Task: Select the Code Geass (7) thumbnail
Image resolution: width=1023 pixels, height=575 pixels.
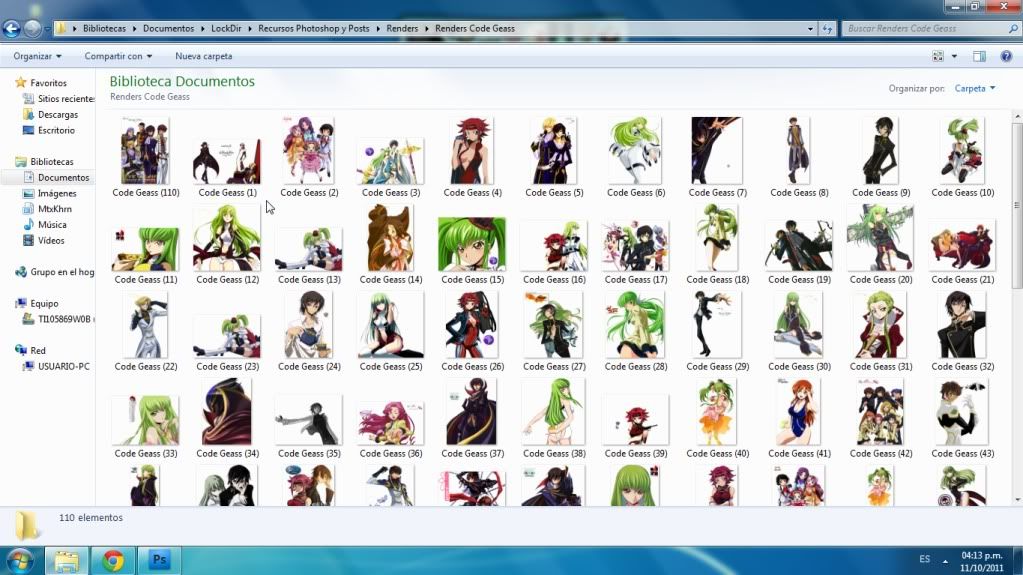Action: point(717,151)
